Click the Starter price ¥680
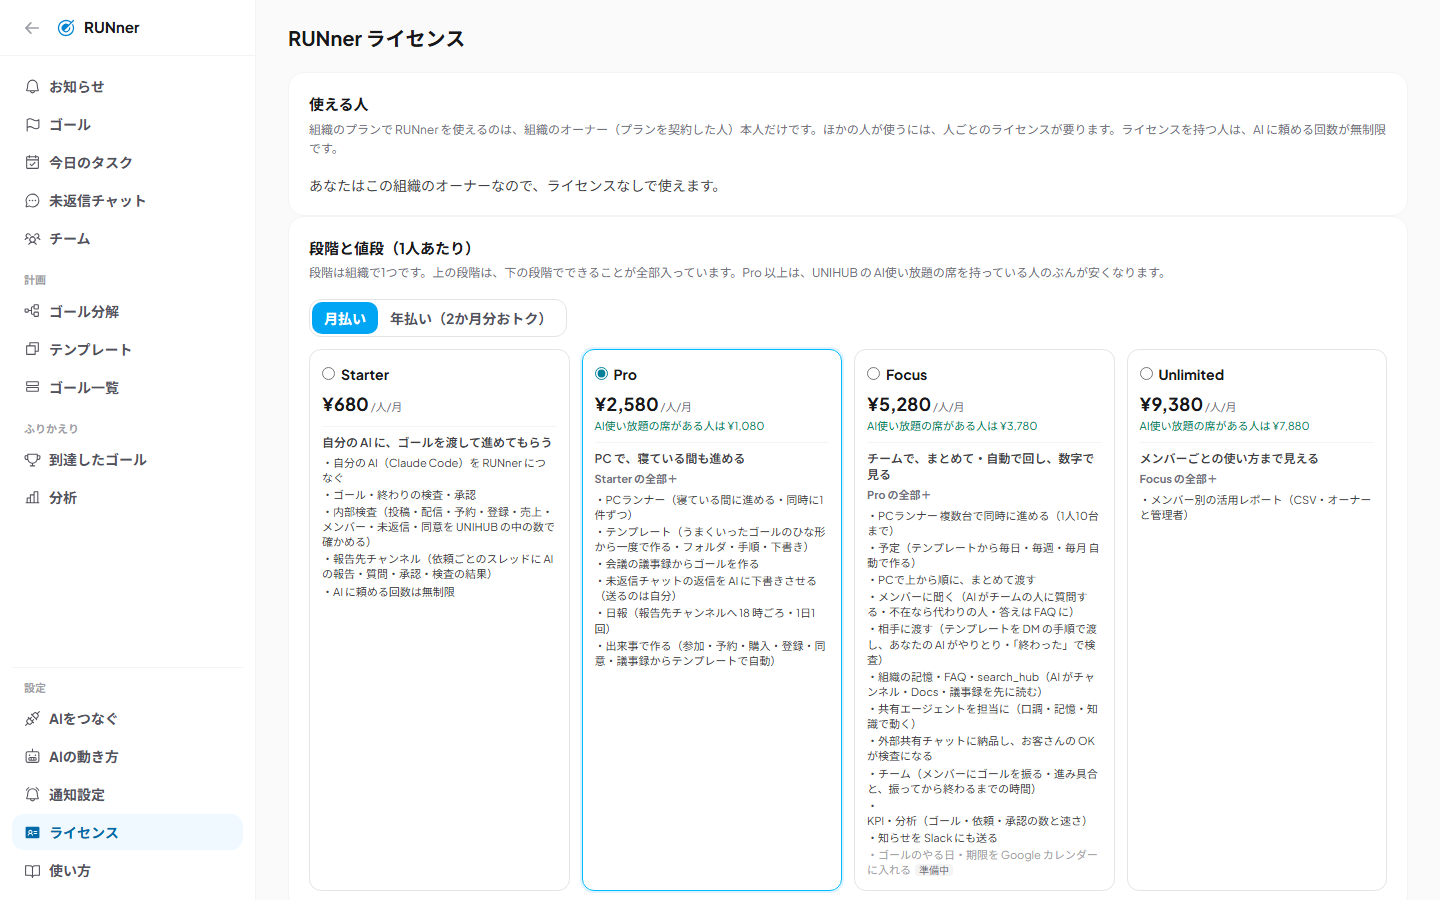The image size is (1440, 900). pos(345,405)
